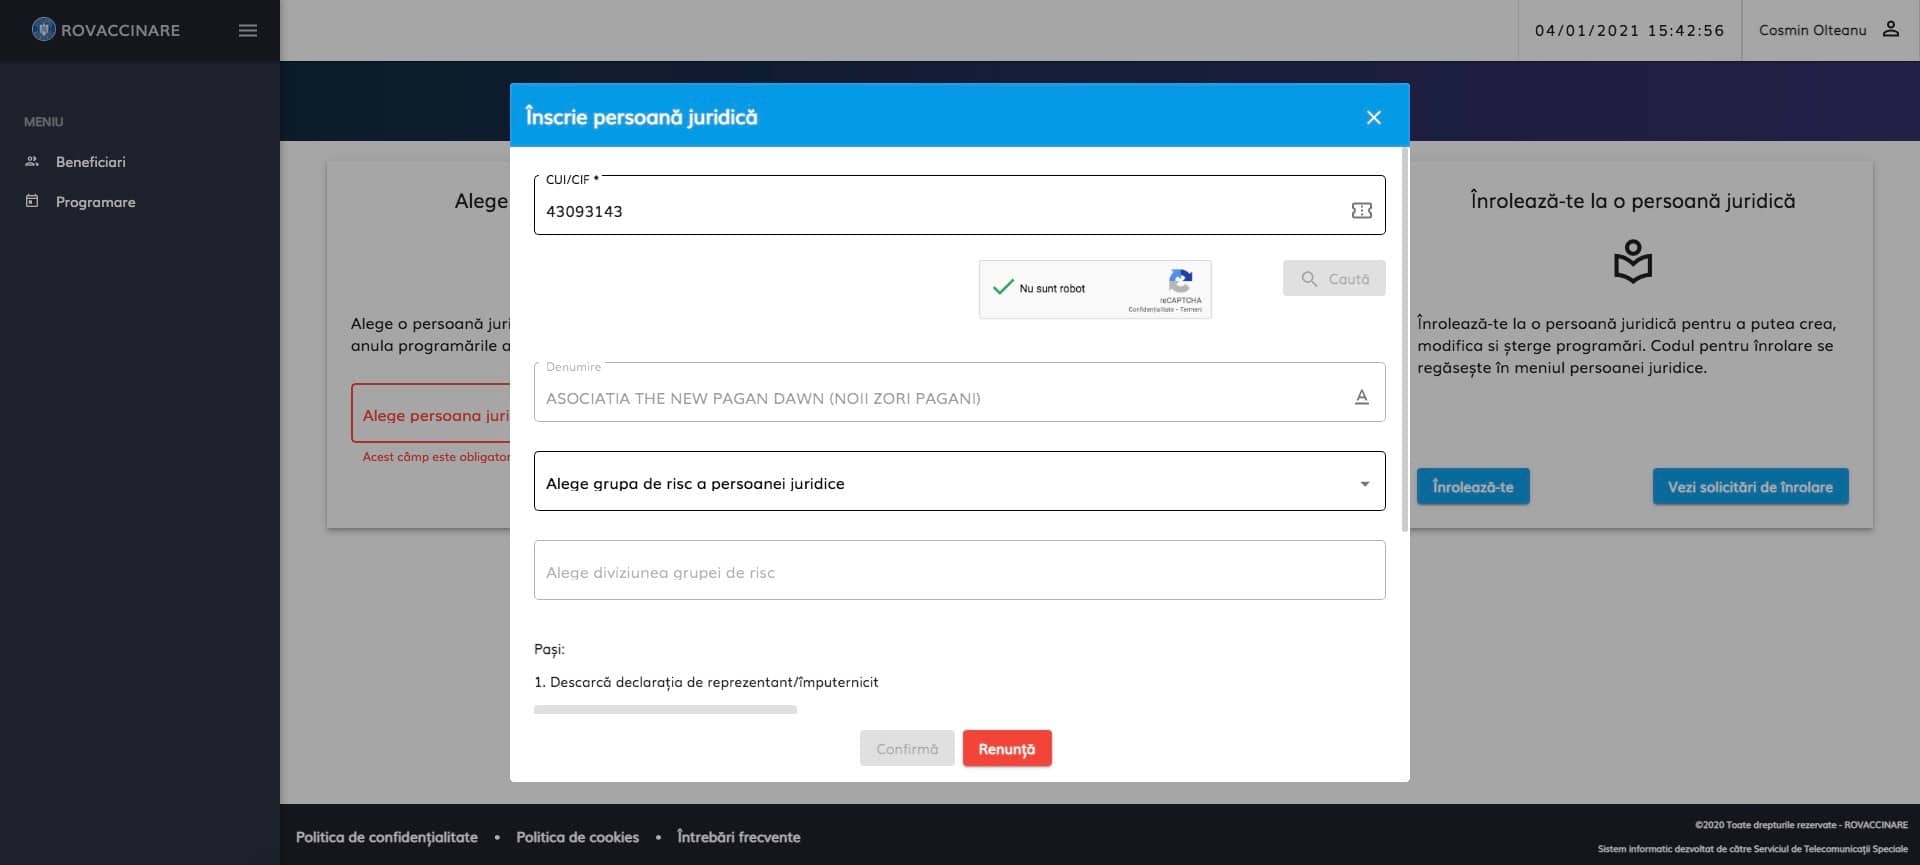Click the reCAPTCHA logo
Viewport: 1920px width, 865px height.
[1180, 281]
